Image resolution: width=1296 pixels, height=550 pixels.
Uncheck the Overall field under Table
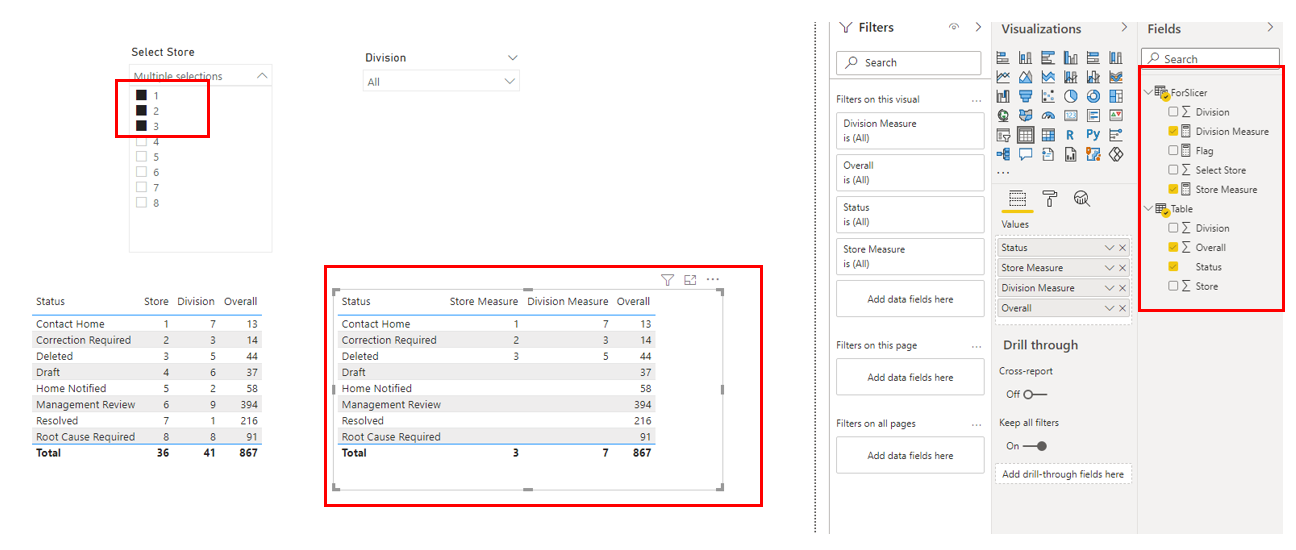coord(1174,247)
